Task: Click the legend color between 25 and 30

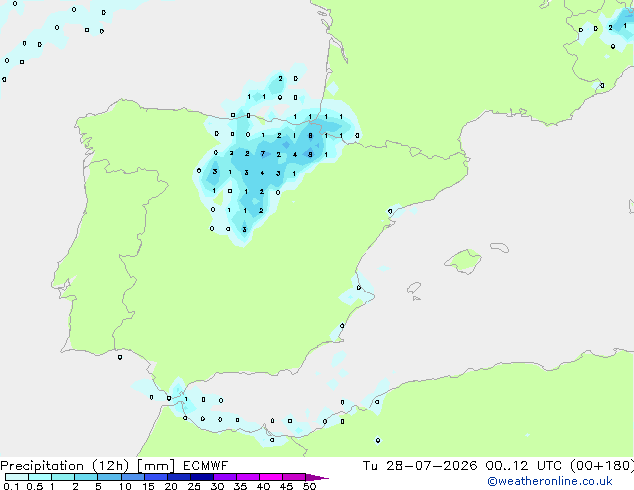Action: (202, 477)
